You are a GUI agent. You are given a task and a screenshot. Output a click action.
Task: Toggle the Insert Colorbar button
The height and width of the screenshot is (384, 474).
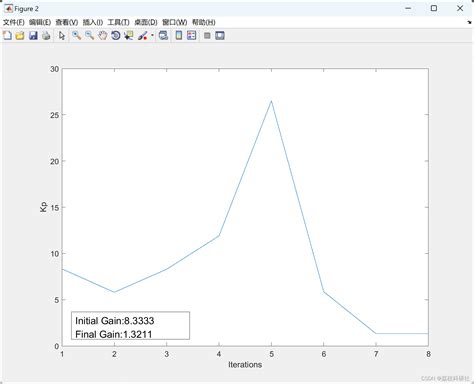(179, 35)
